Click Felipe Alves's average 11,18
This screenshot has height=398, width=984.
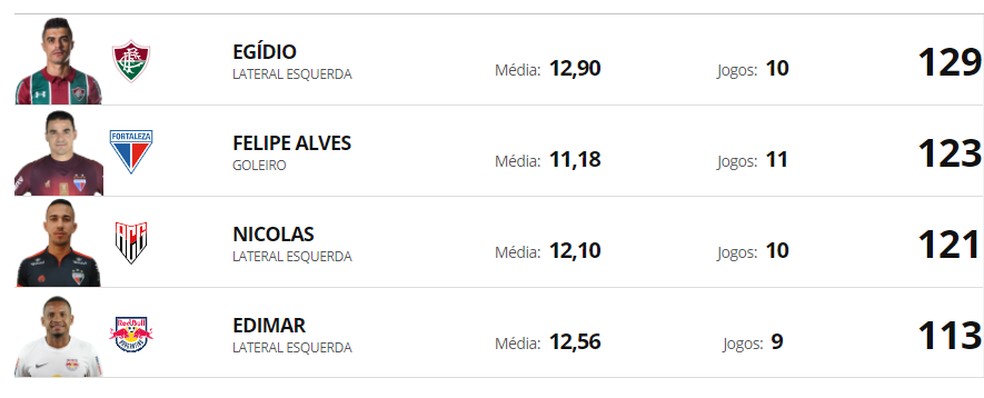(575, 159)
